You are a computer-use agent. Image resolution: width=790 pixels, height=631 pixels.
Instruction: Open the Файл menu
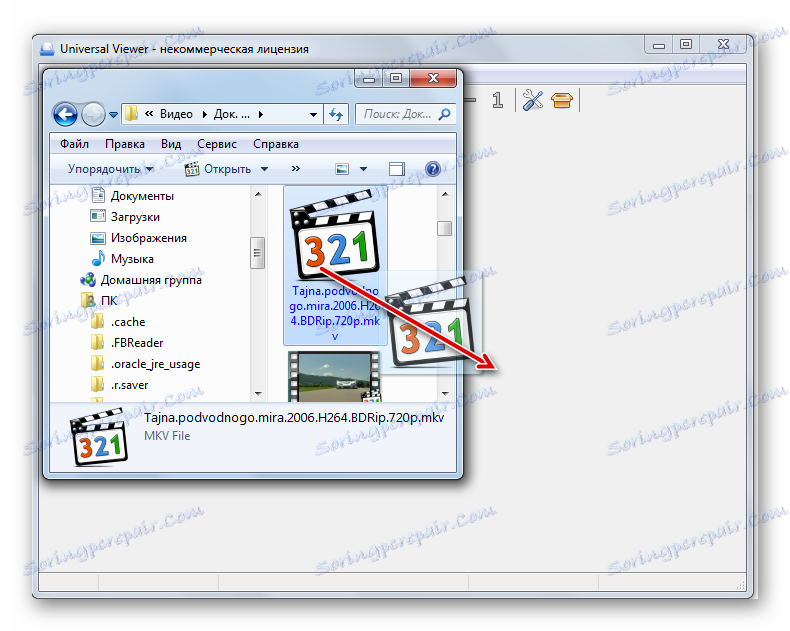coord(74,144)
